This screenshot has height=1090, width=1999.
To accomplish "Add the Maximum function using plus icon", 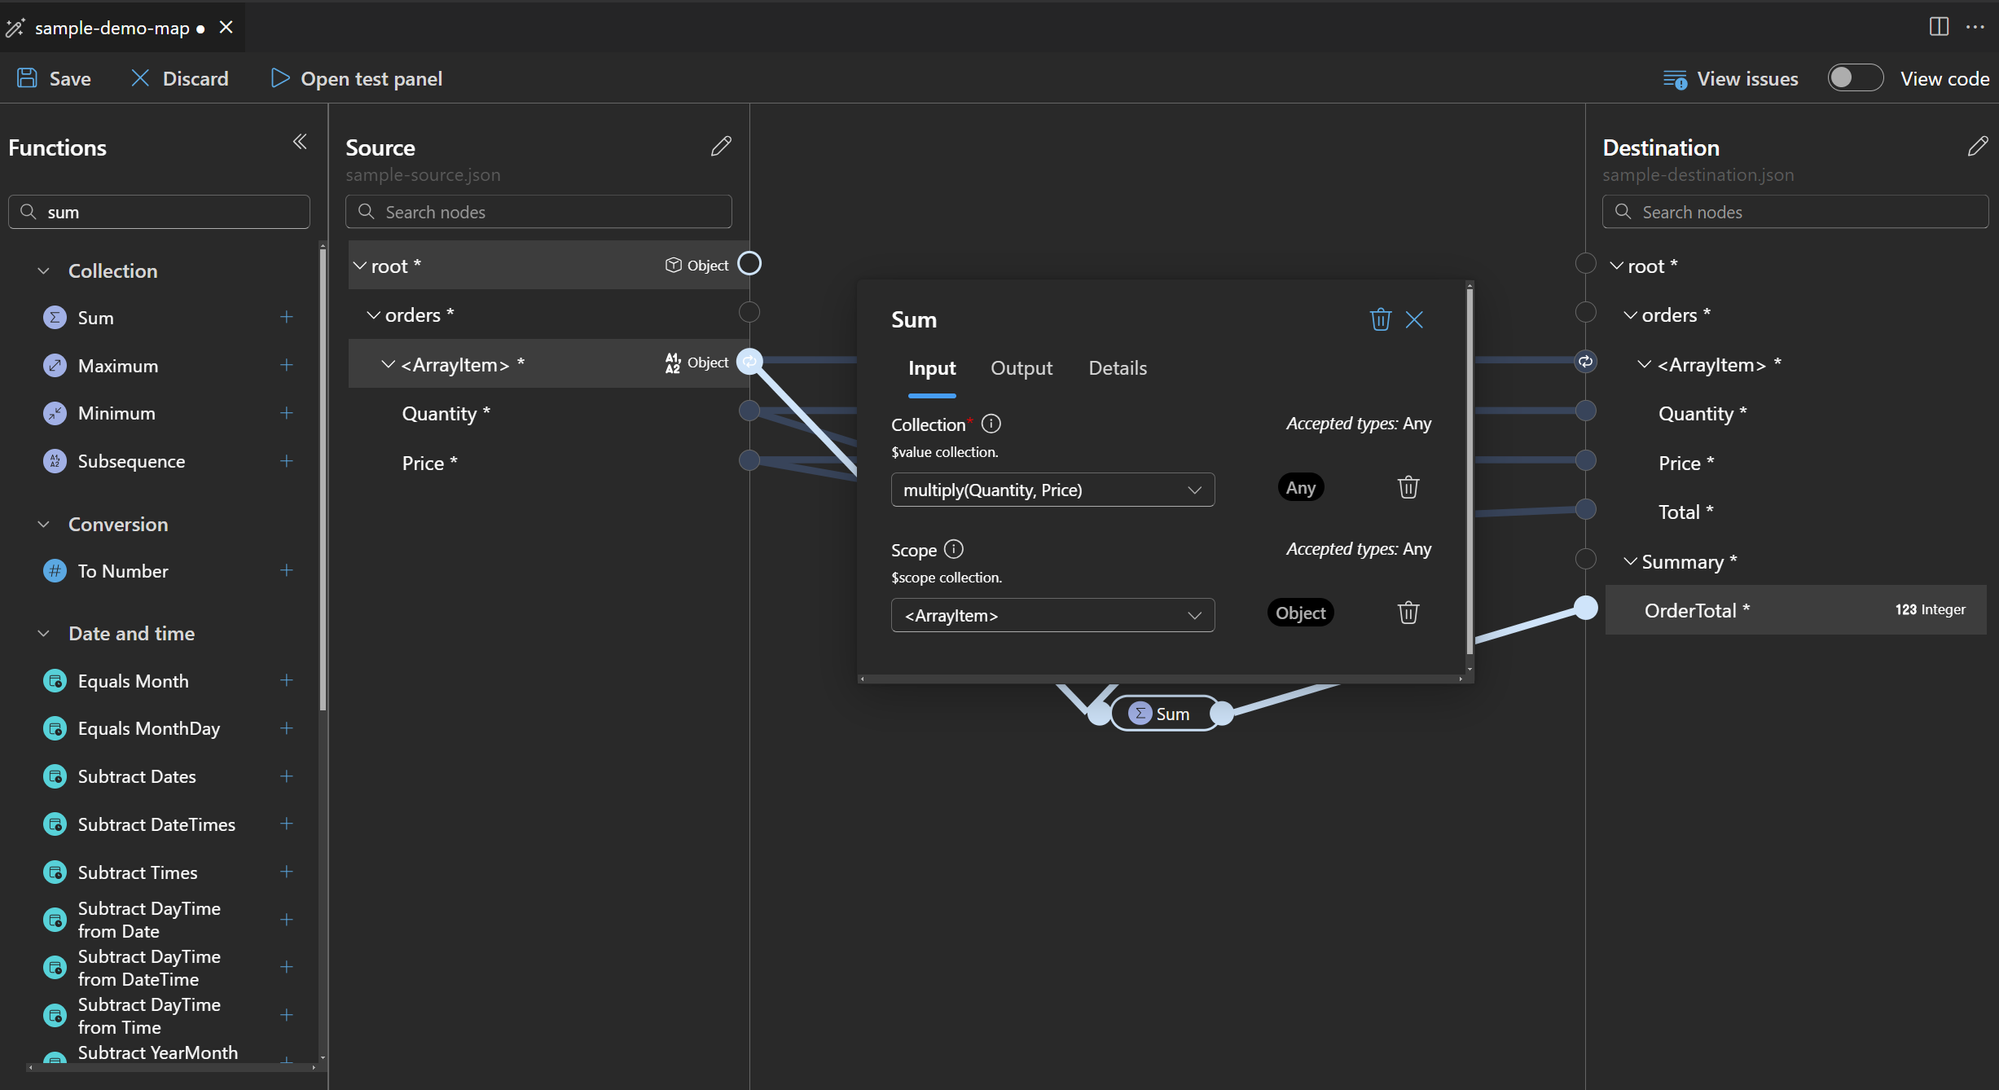I will point(286,365).
